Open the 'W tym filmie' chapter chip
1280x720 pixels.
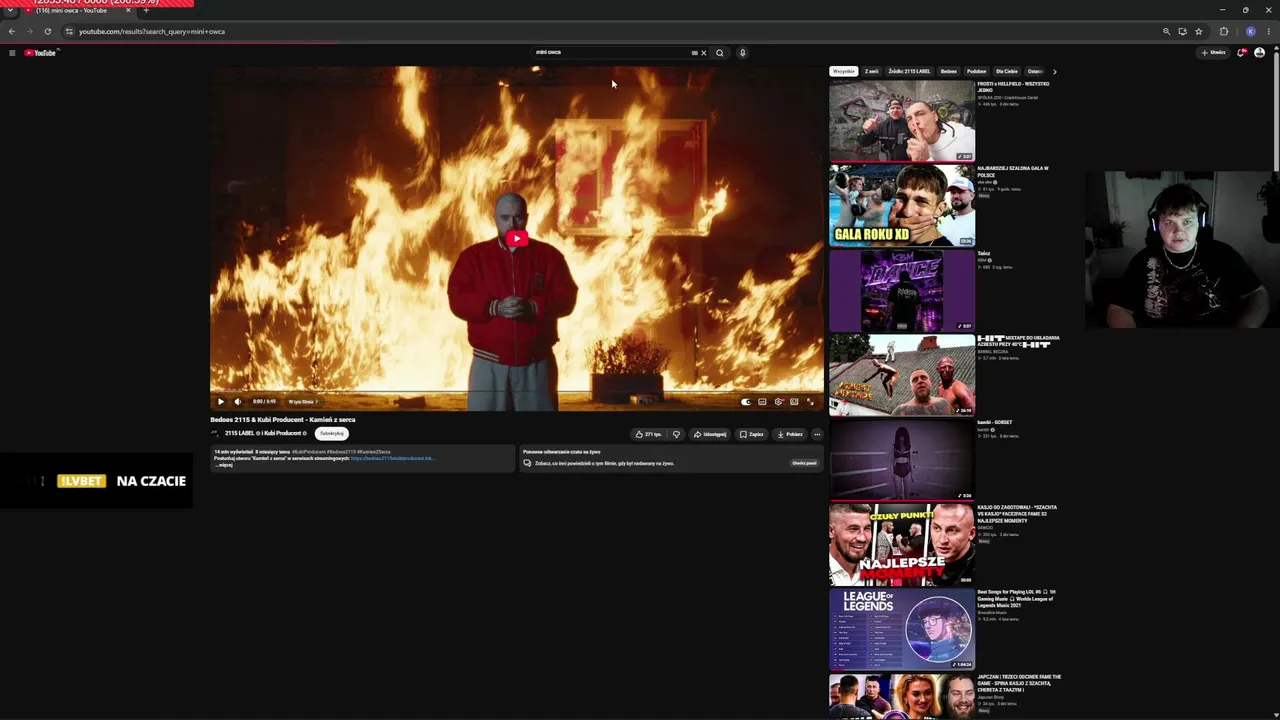tap(302, 402)
